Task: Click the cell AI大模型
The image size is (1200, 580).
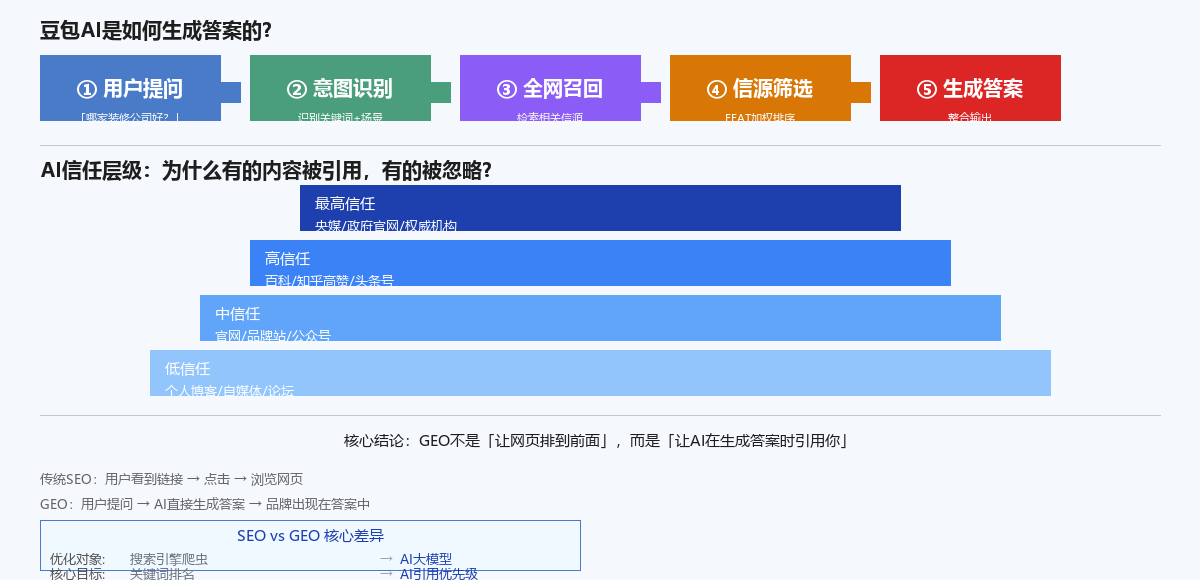Action: [x=426, y=559]
